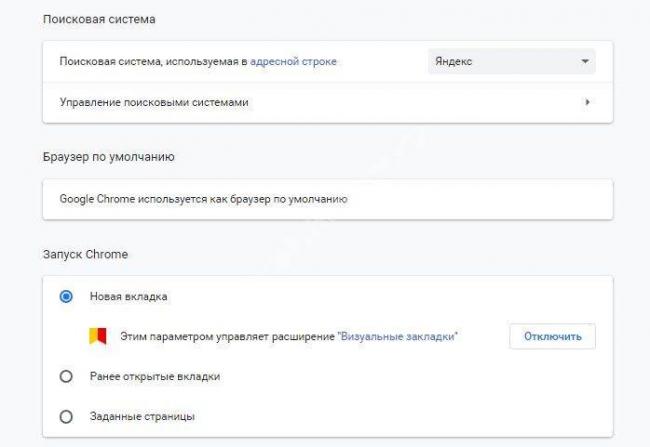Click the Google Chrome default browser text

[203, 199]
